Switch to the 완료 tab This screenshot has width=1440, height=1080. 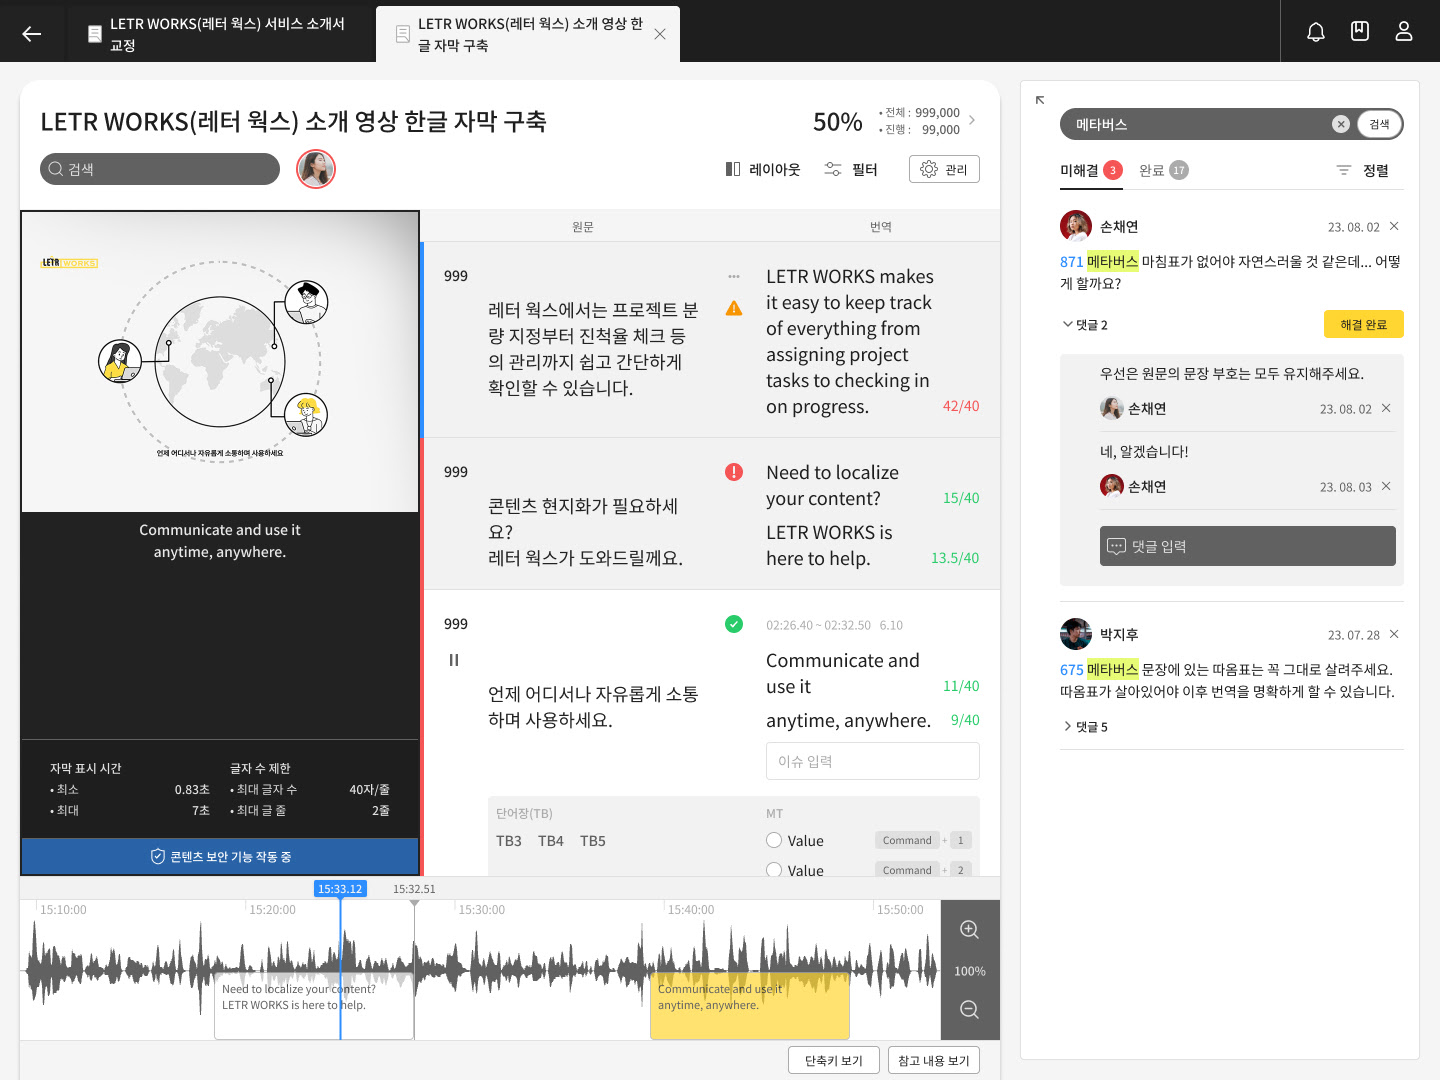(x=1162, y=171)
